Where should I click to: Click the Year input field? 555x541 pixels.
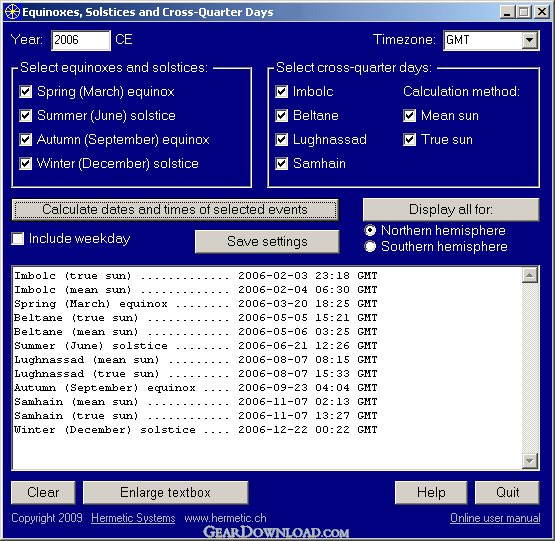pyautogui.click(x=81, y=40)
